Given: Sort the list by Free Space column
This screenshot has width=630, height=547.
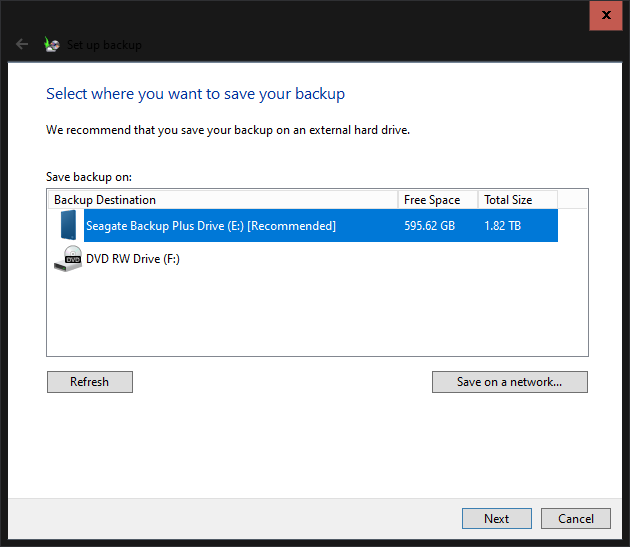Looking at the screenshot, I should pyautogui.click(x=437, y=200).
